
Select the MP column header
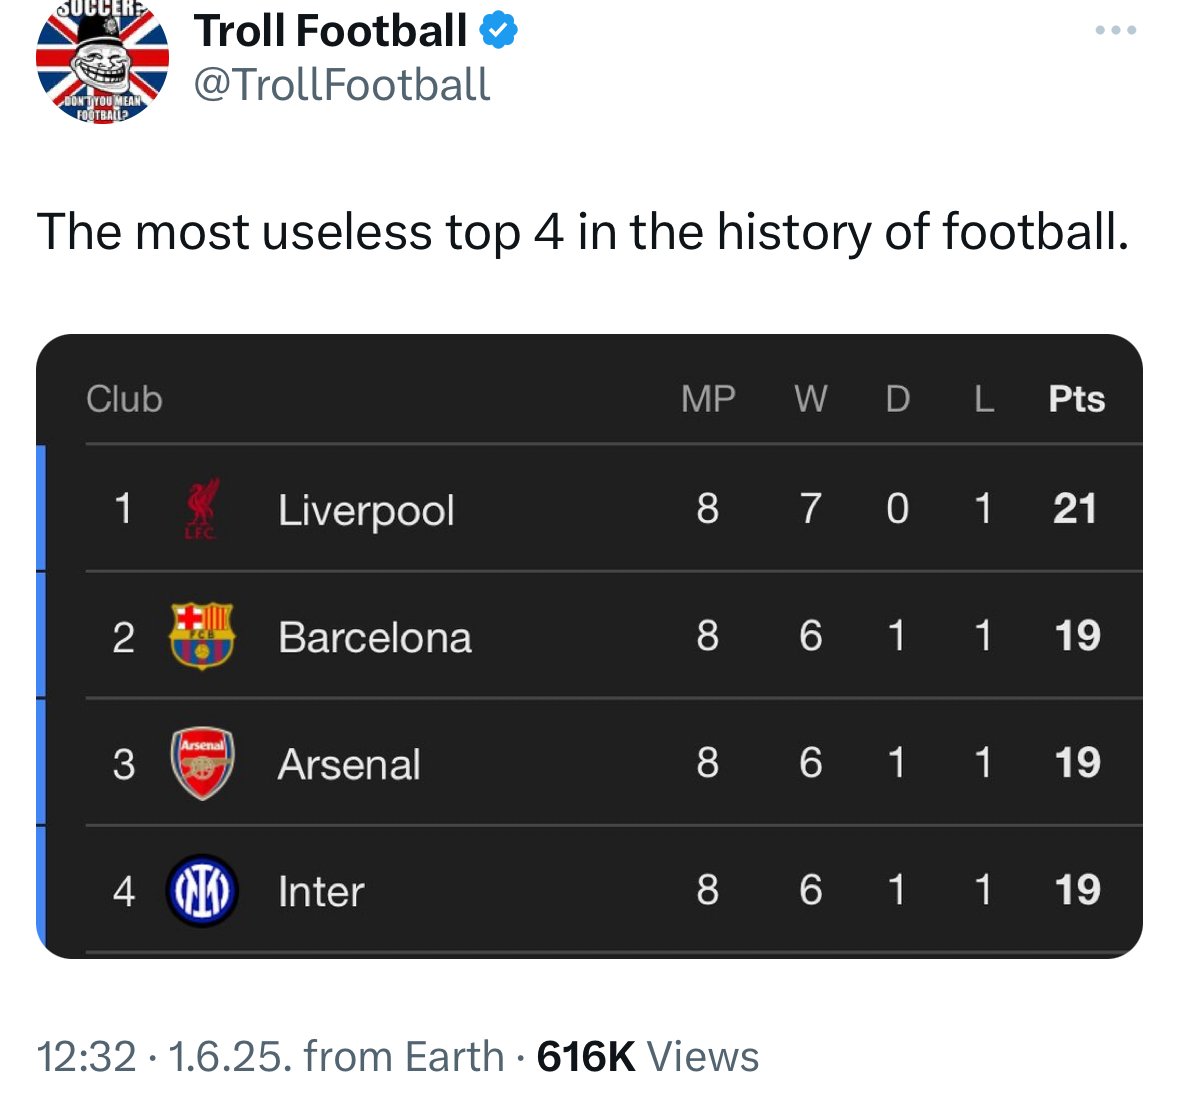pyautogui.click(x=708, y=399)
